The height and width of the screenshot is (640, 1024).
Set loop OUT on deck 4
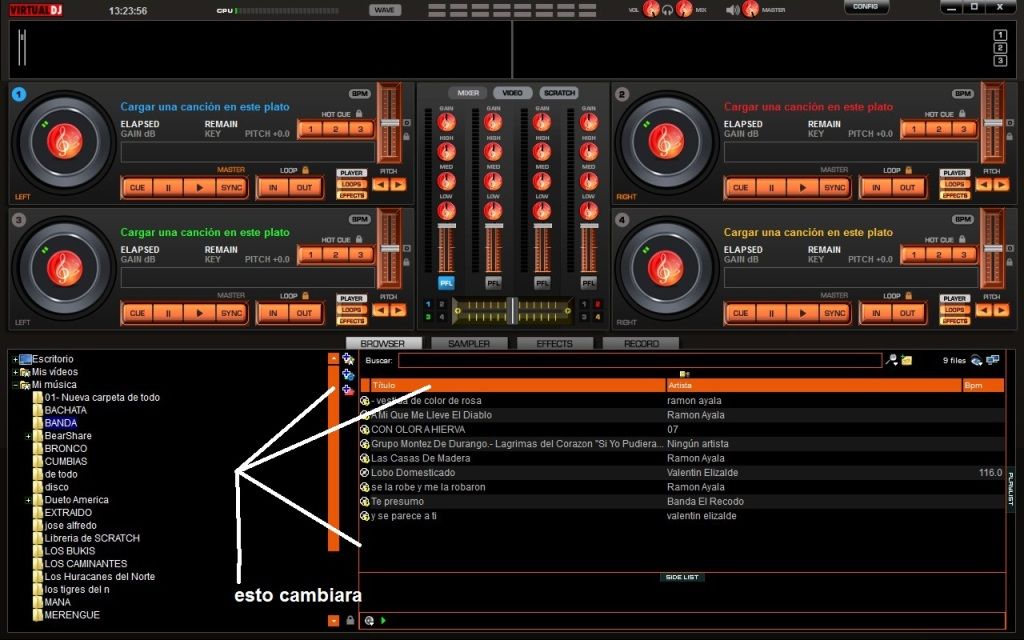point(907,313)
